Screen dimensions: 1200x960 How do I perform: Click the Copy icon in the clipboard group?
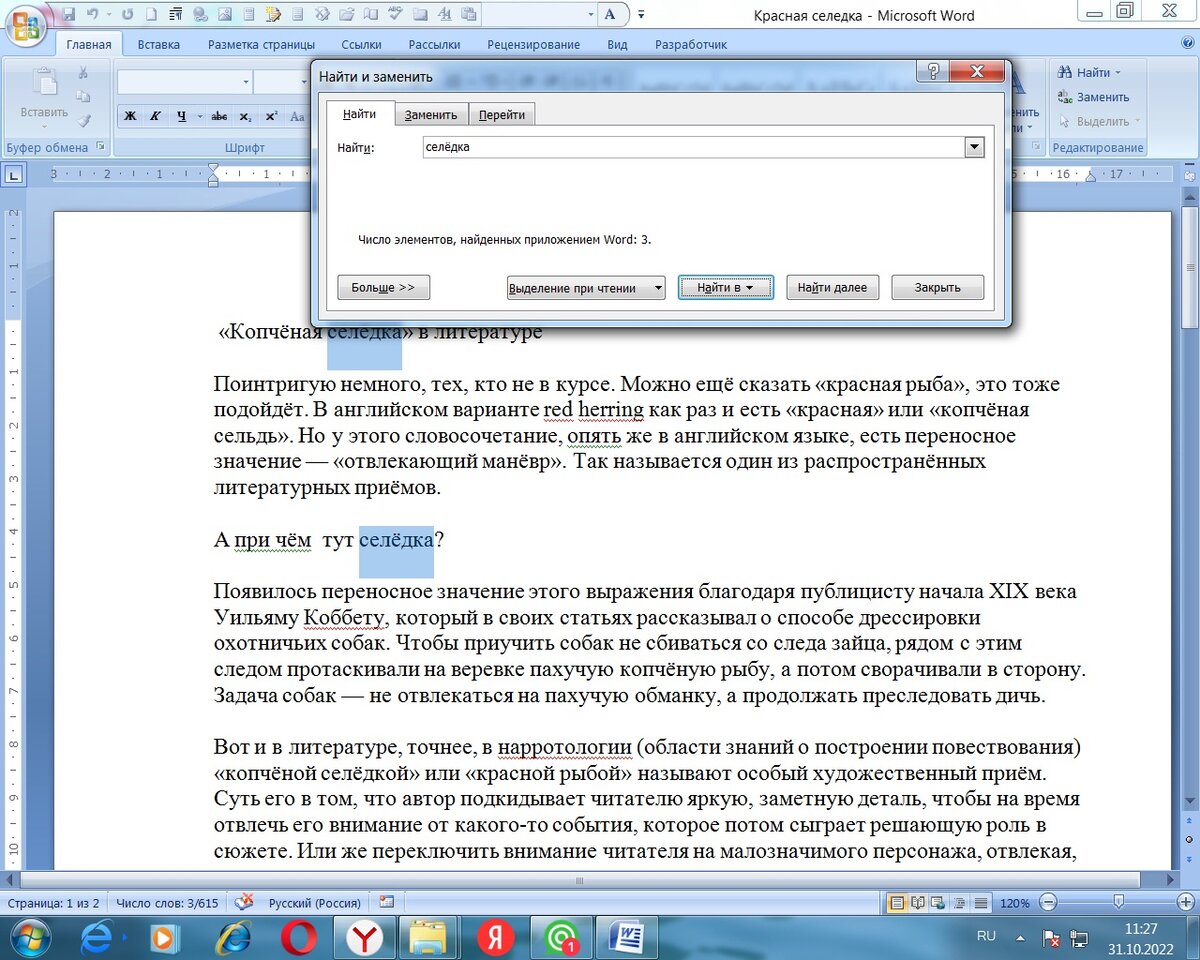click(x=84, y=96)
